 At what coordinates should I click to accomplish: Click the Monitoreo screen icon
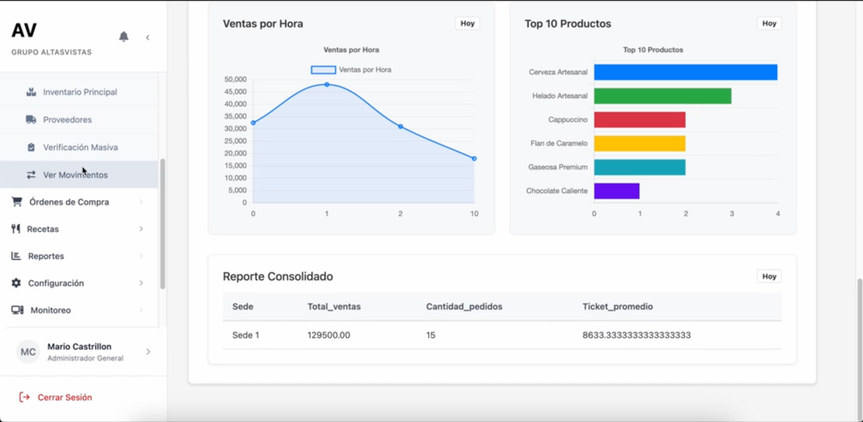(x=18, y=310)
